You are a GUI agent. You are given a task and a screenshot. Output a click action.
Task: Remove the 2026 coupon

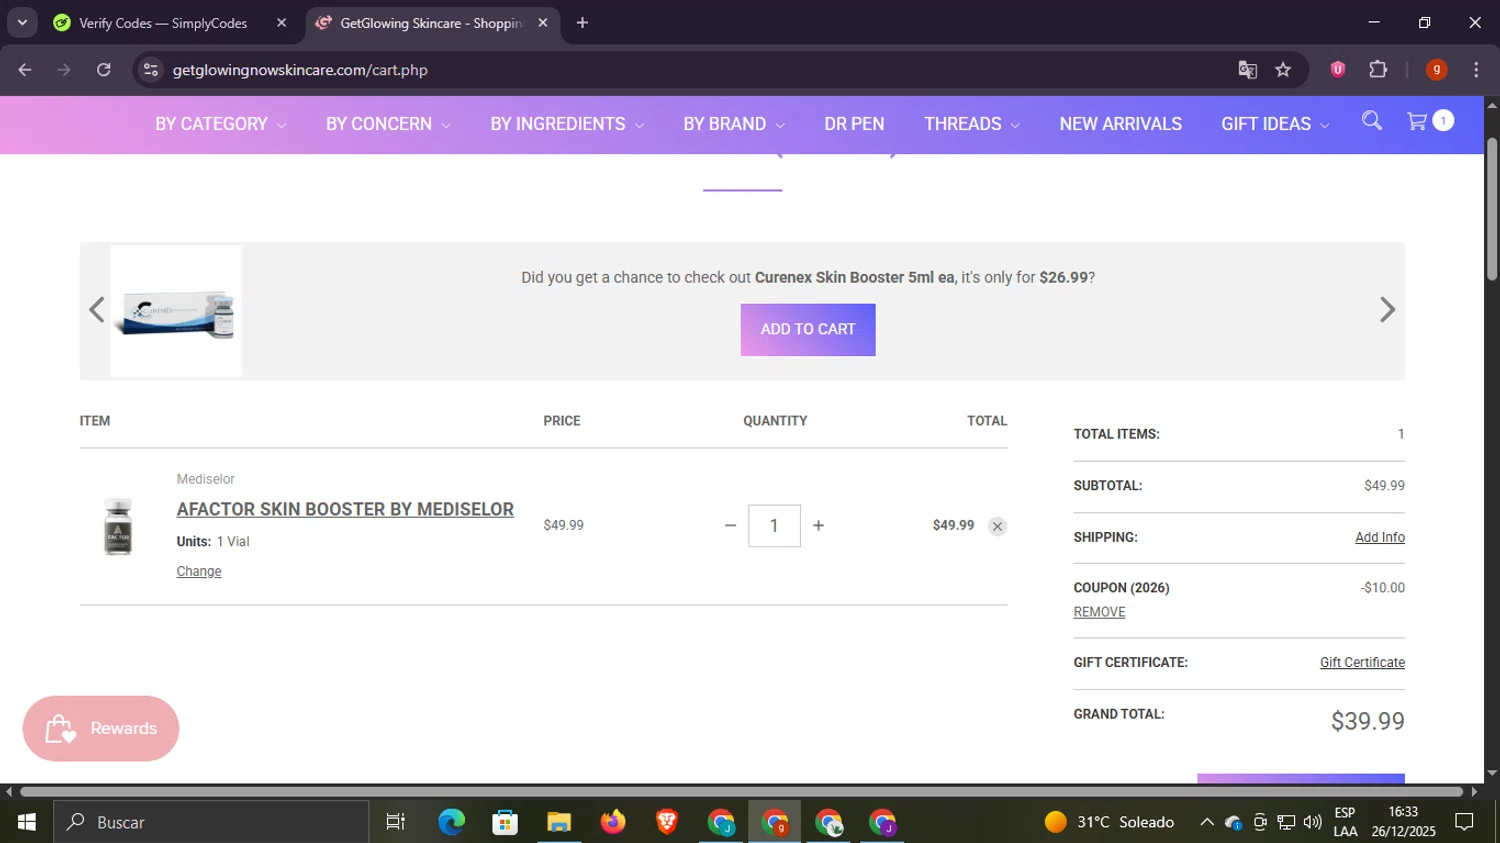coord(1099,612)
